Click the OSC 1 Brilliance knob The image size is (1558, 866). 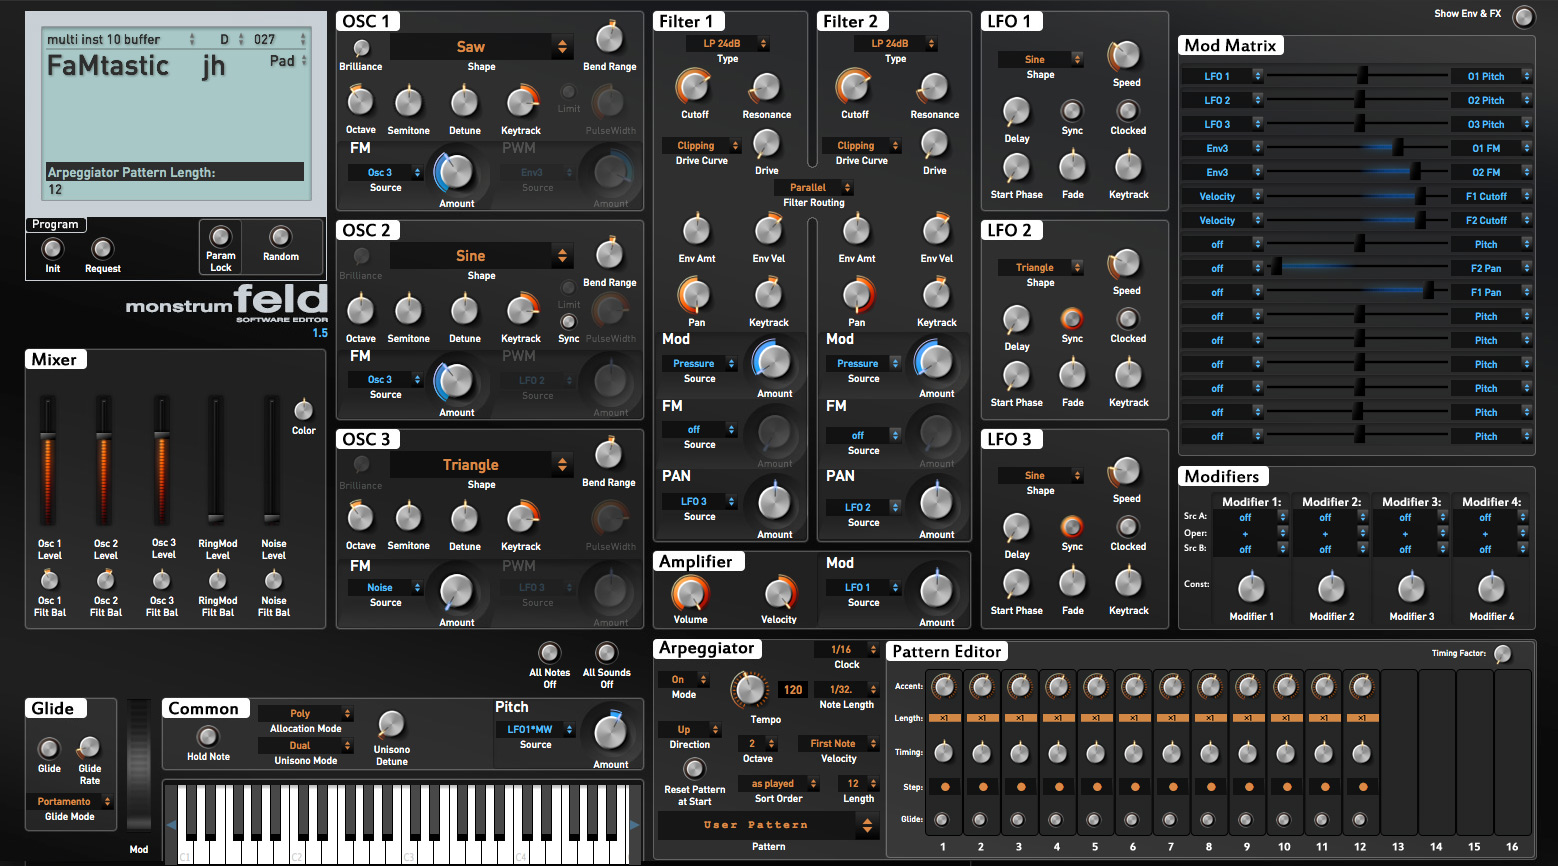click(x=361, y=47)
